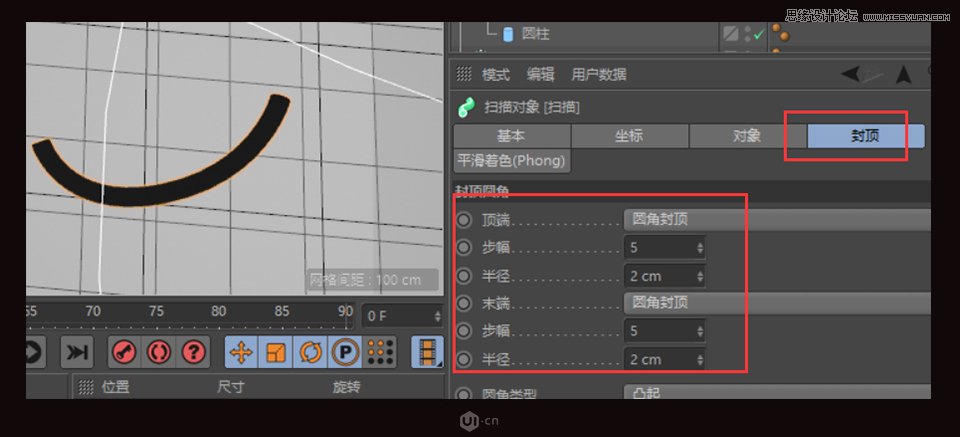The height and width of the screenshot is (437, 960).
Task: Click the layer square icon in 圆柱 row
Action: pos(731,34)
